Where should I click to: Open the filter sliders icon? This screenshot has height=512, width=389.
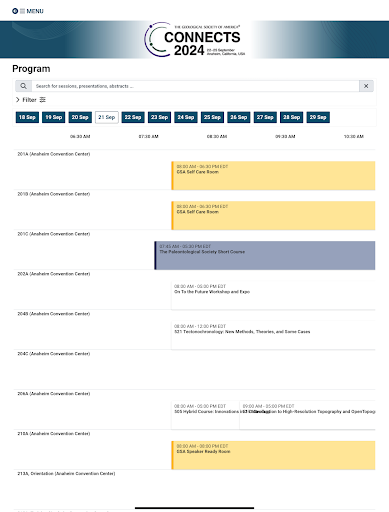(x=43, y=100)
